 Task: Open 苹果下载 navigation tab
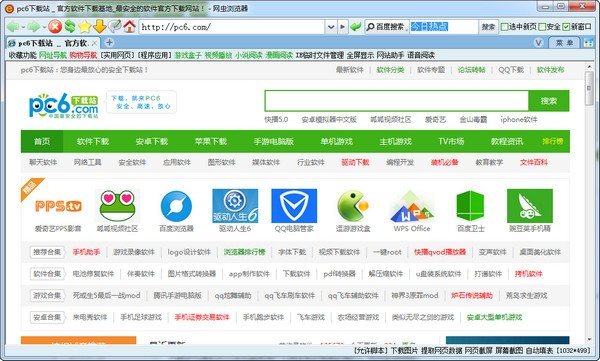210,141
